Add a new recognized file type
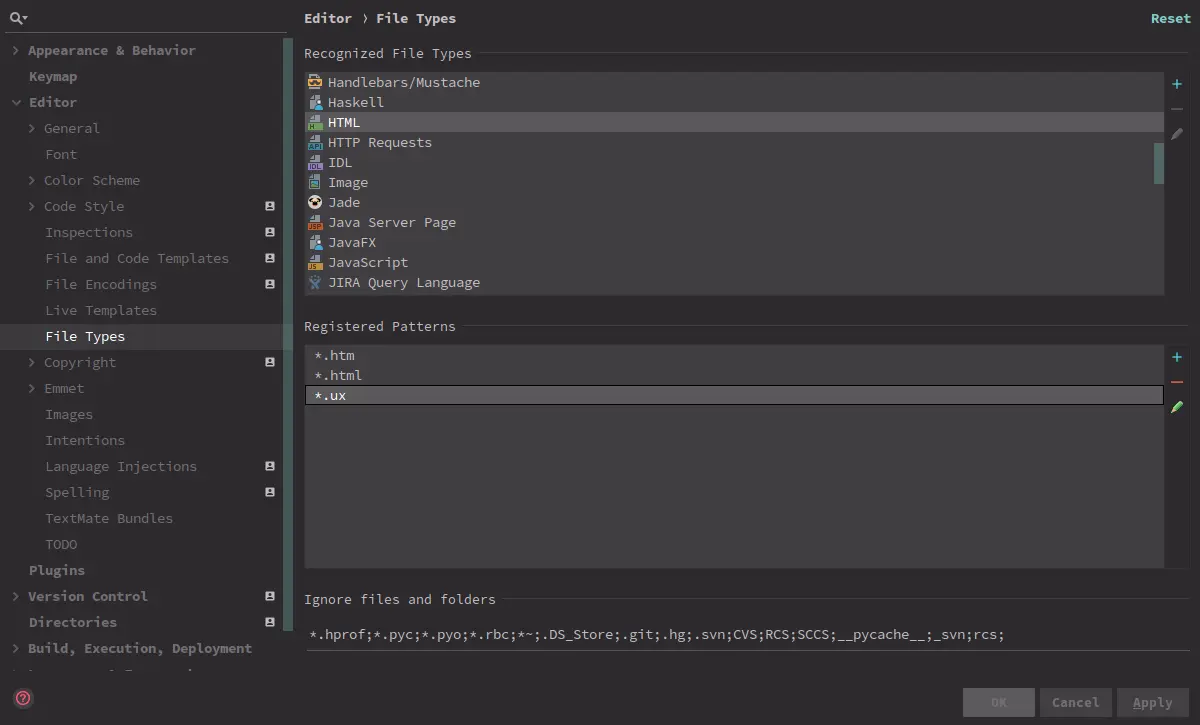The image size is (1200, 725). pos(1177,85)
